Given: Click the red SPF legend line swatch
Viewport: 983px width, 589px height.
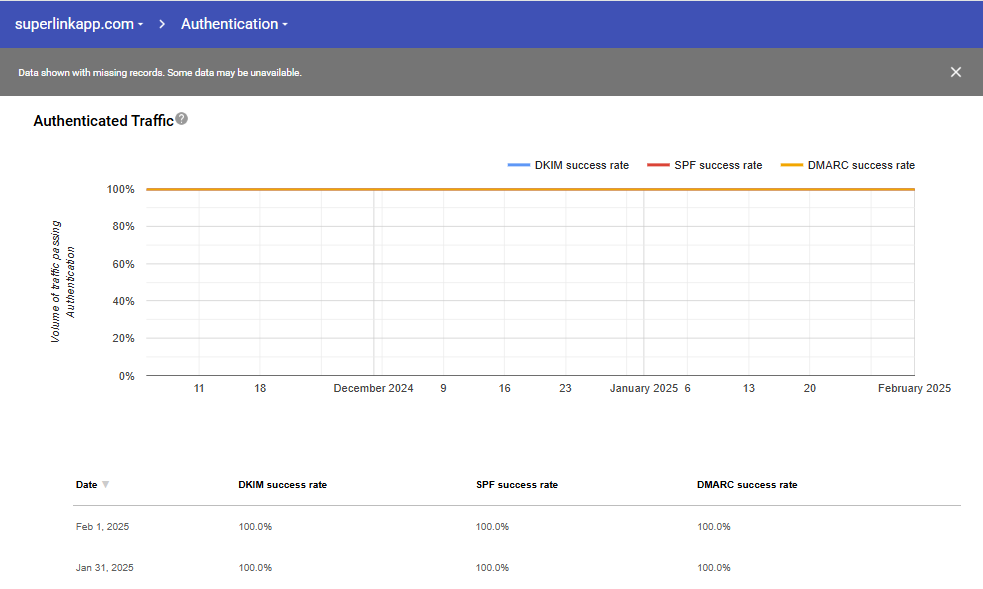Looking at the screenshot, I should (657, 166).
